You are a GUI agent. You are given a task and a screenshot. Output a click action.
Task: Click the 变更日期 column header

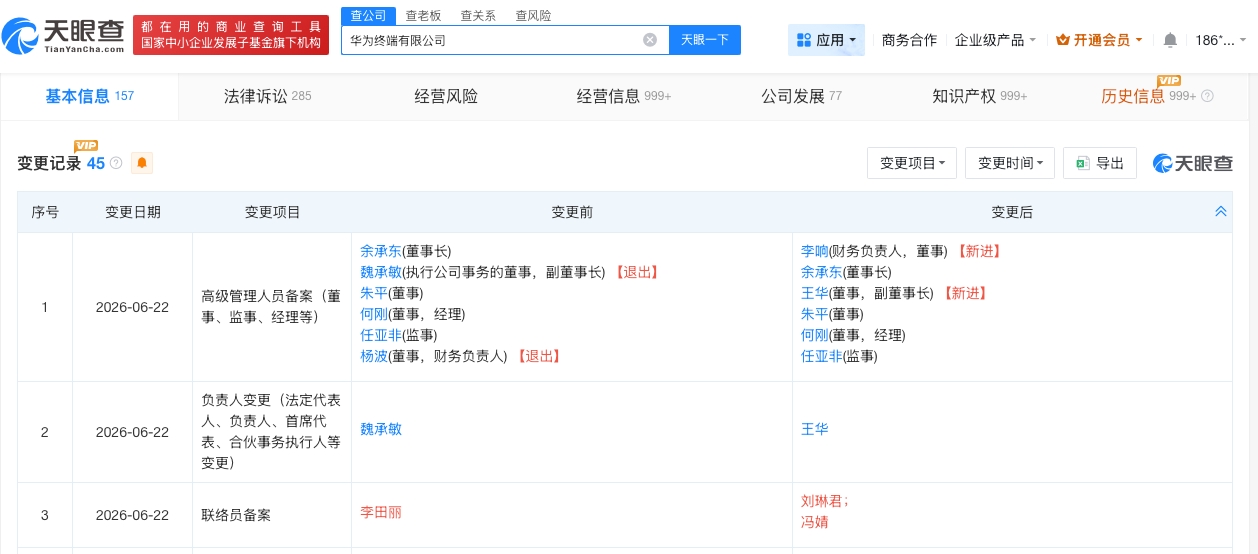coord(133,212)
